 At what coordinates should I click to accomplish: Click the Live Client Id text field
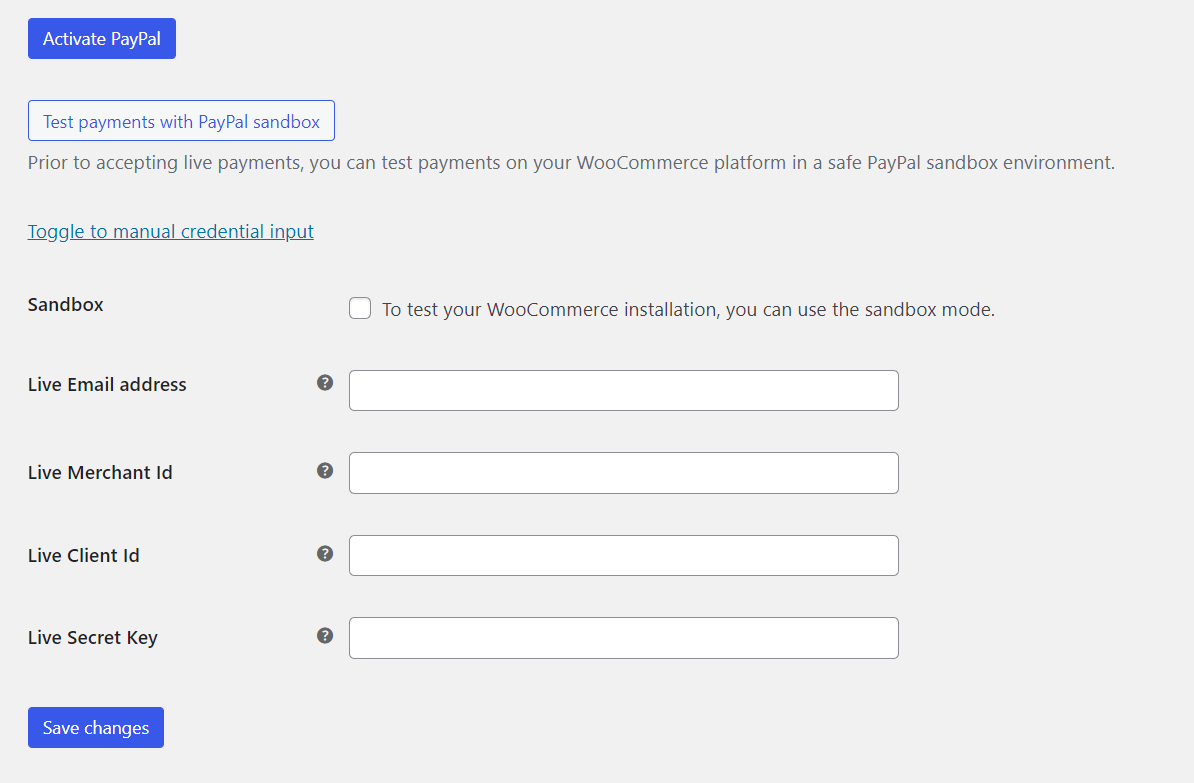(623, 555)
